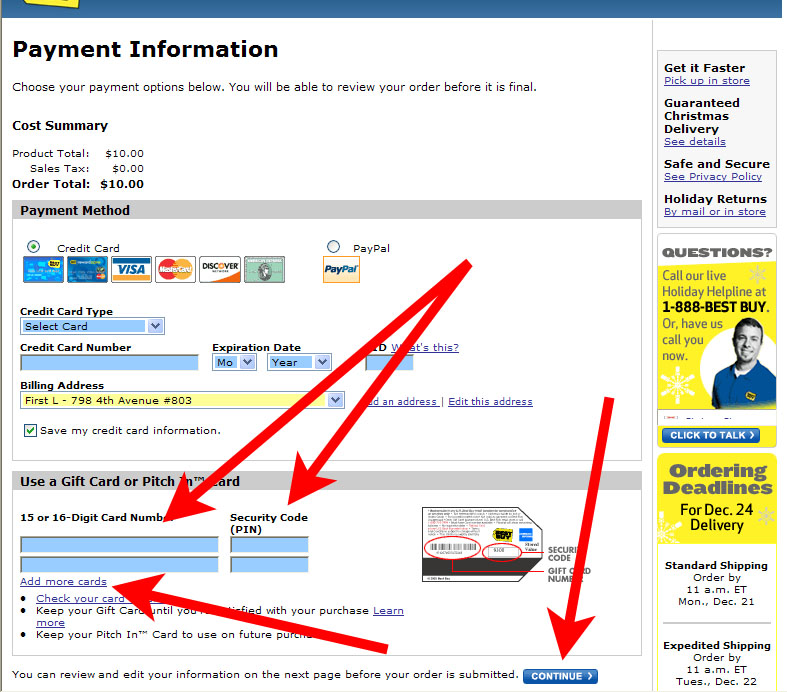This screenshot has height=692, width=787.
Task: Click the Order Total $10.00 amount
Action: [x=122, y=184]
